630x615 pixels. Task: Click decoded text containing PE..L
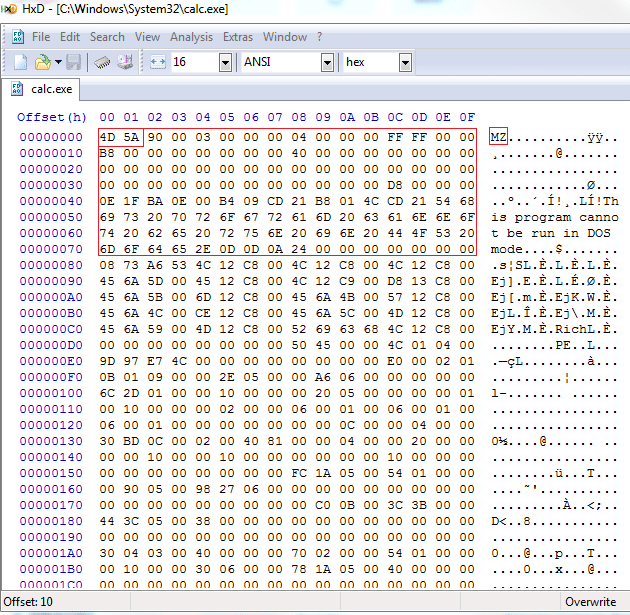[x=554, y=345]
